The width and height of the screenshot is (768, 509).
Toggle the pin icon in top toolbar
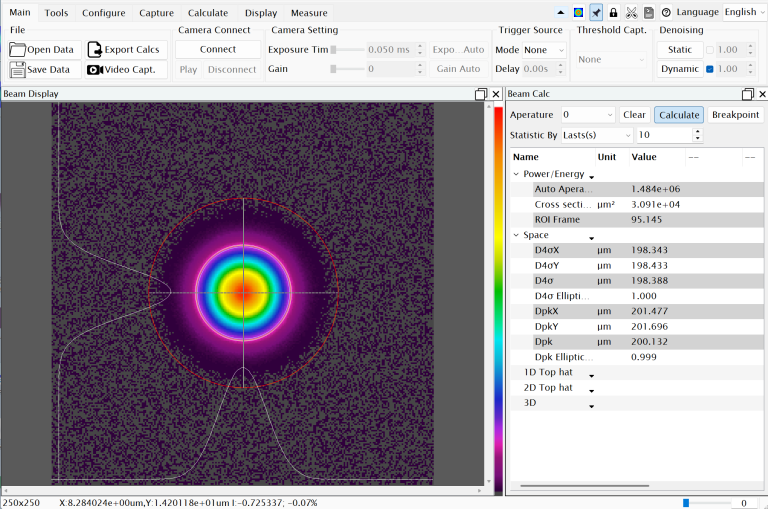tap(596, 12)
